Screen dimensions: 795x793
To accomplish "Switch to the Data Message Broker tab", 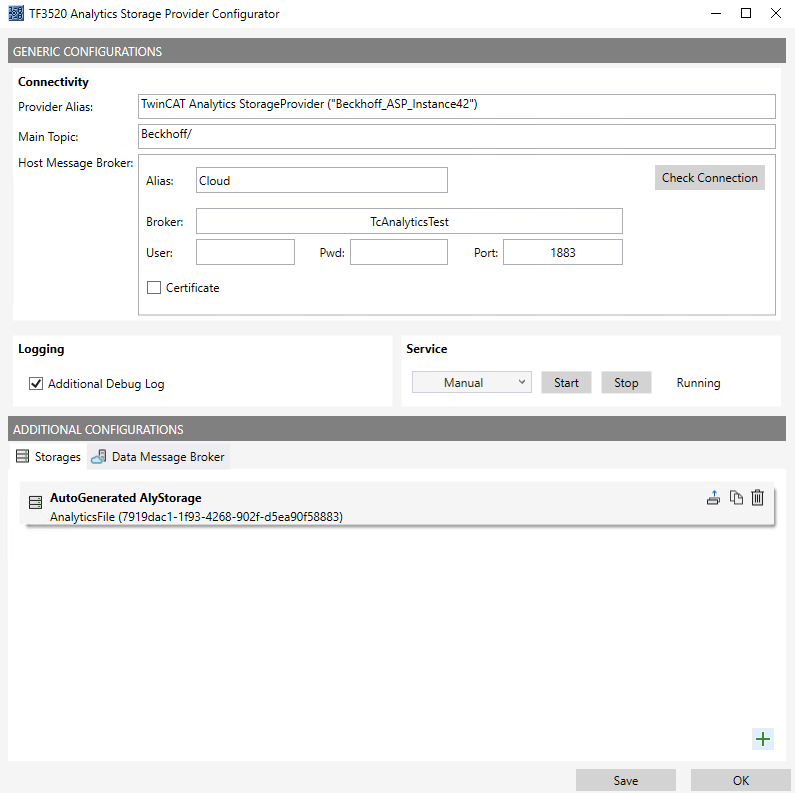I will pyautogui.click(x=159, y=457).
